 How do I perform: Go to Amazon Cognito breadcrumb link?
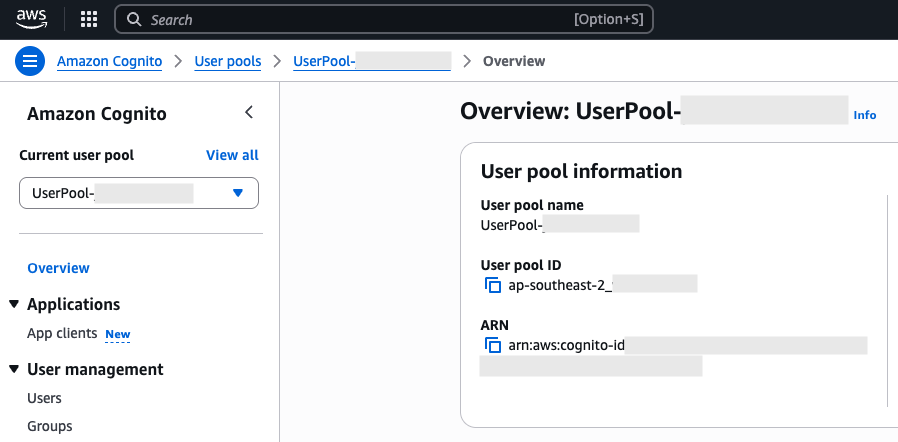click(109, 61)
